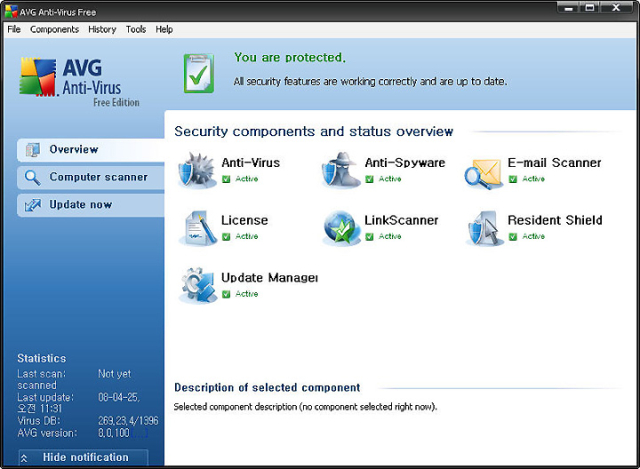The height and width of the screenshot is (469, 640).
Task: Click the LinkScanner component label
Action: point(401,220)
